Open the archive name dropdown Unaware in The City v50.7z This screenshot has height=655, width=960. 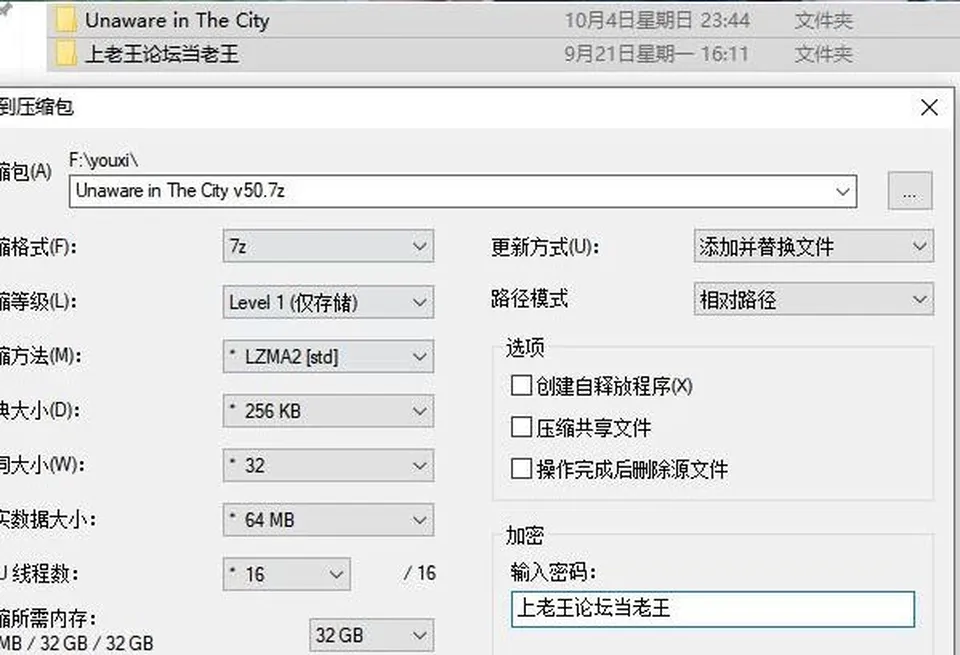point(463,191)
